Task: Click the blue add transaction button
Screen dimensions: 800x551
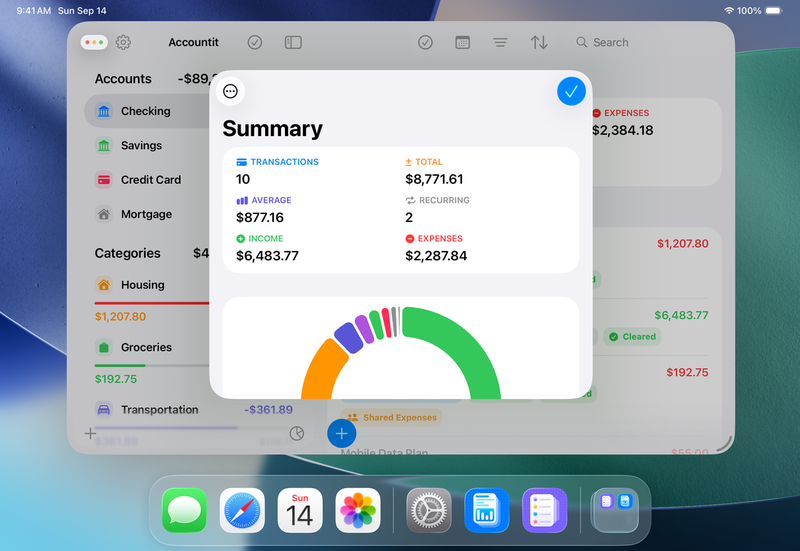Action: 341,433
